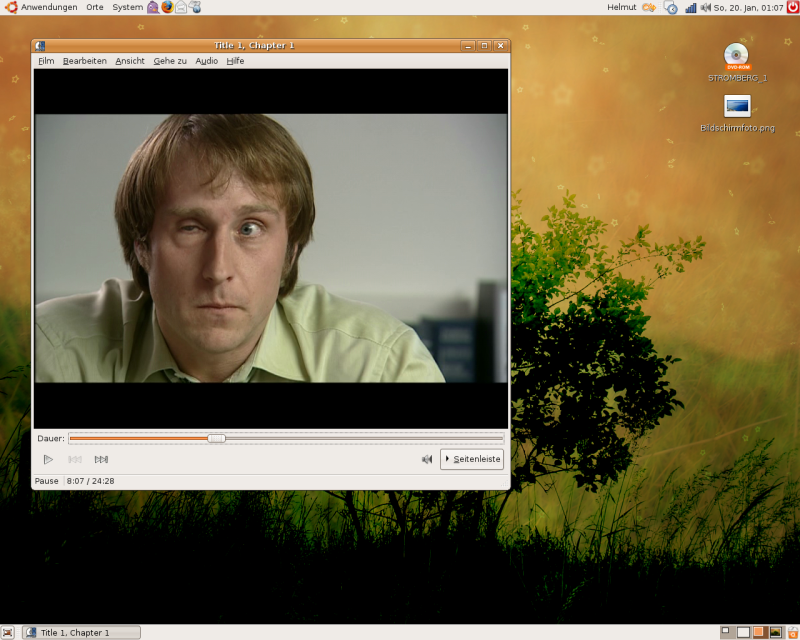
Task: Select the Bildschirmfoto.png desktop file
Action: pos(737,113)
